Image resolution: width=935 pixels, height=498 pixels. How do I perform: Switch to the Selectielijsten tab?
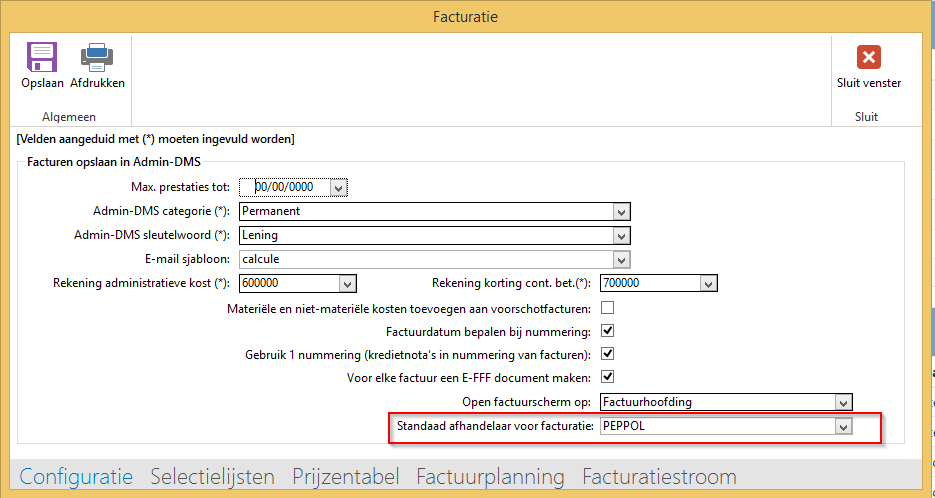pyautogui.click(x=212, y=477)
